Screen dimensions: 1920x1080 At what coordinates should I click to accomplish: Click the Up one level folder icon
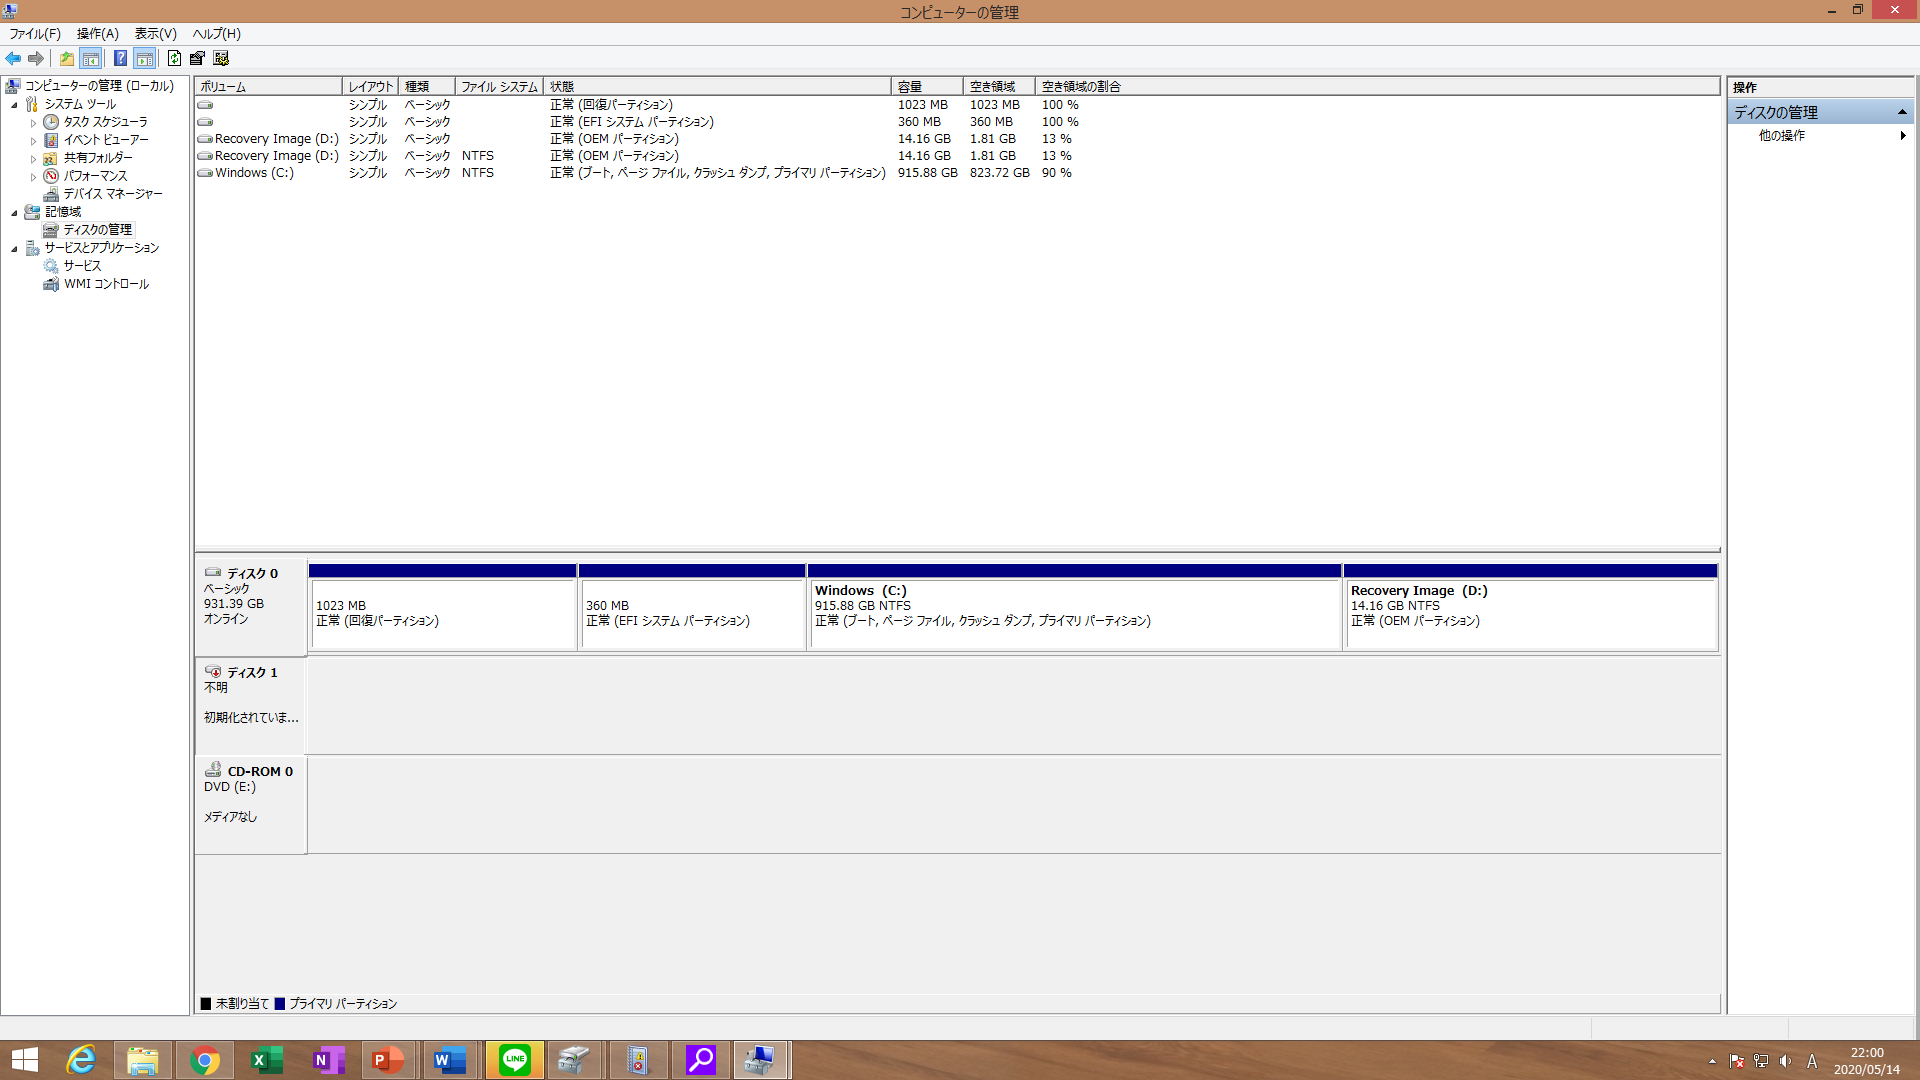(66, 58)
